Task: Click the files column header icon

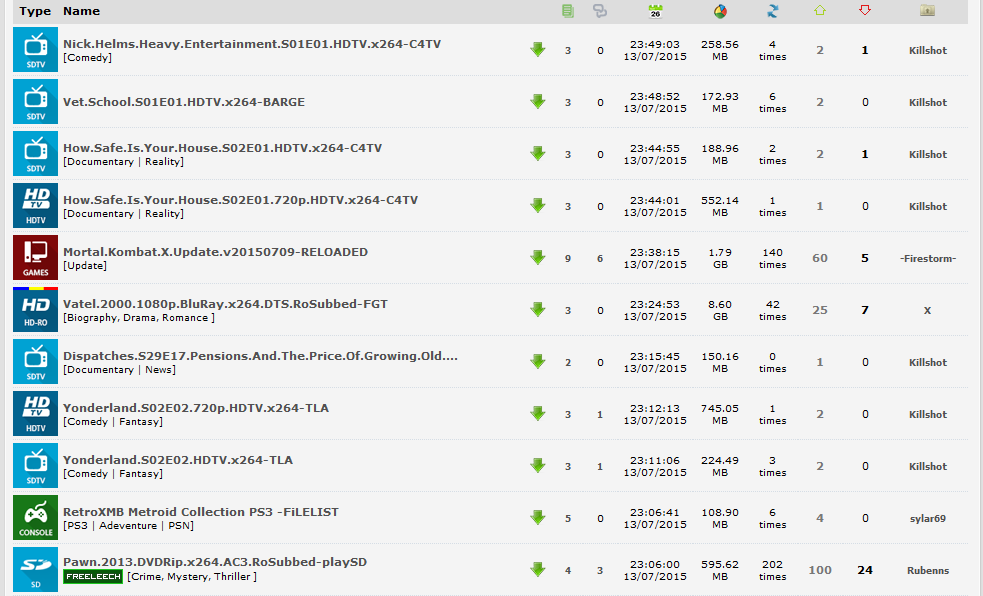Action: coord(568,11)
